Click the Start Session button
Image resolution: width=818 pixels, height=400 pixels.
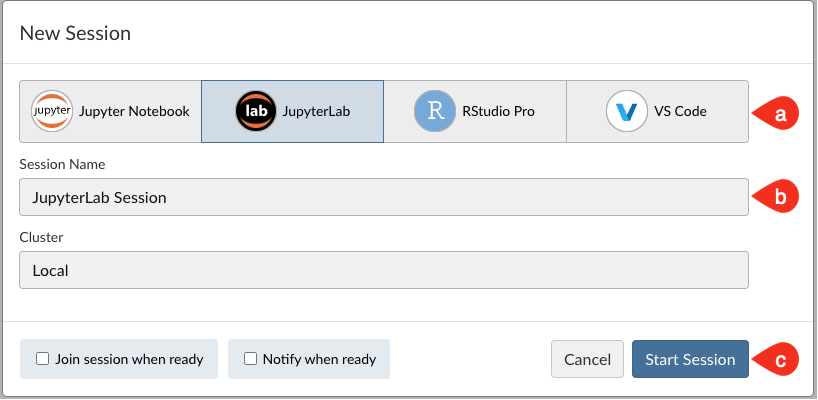(x=690, y=359)
